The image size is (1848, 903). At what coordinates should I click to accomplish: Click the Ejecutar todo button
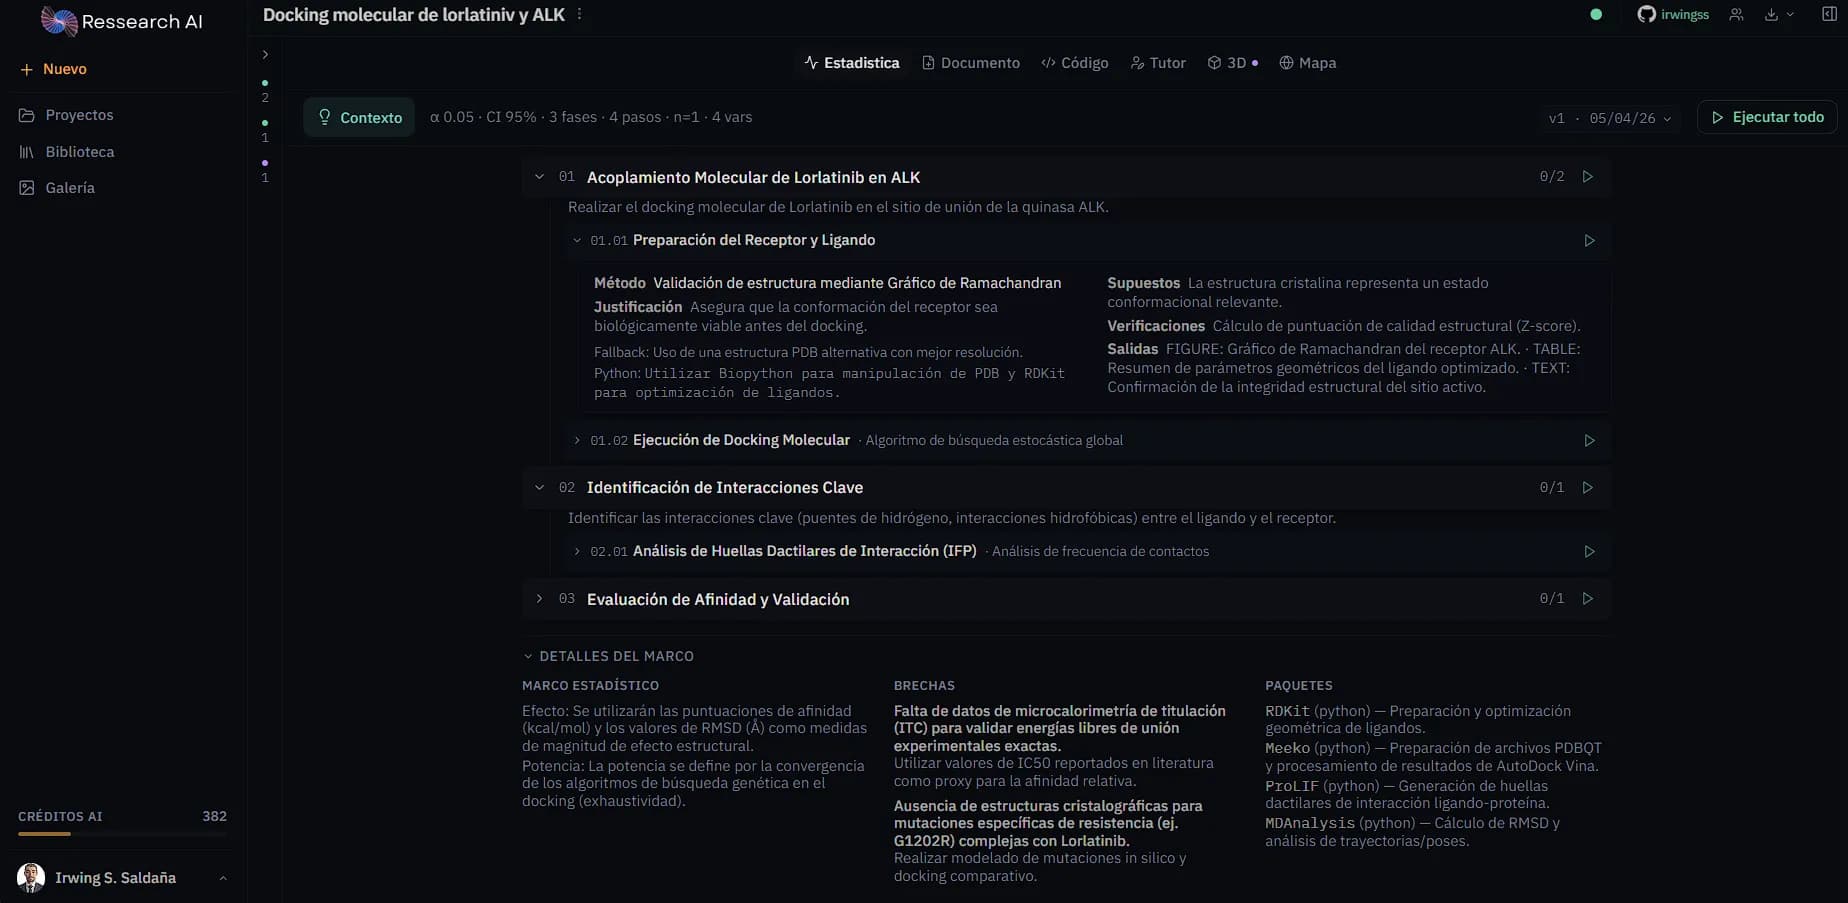pos(1767,118)
